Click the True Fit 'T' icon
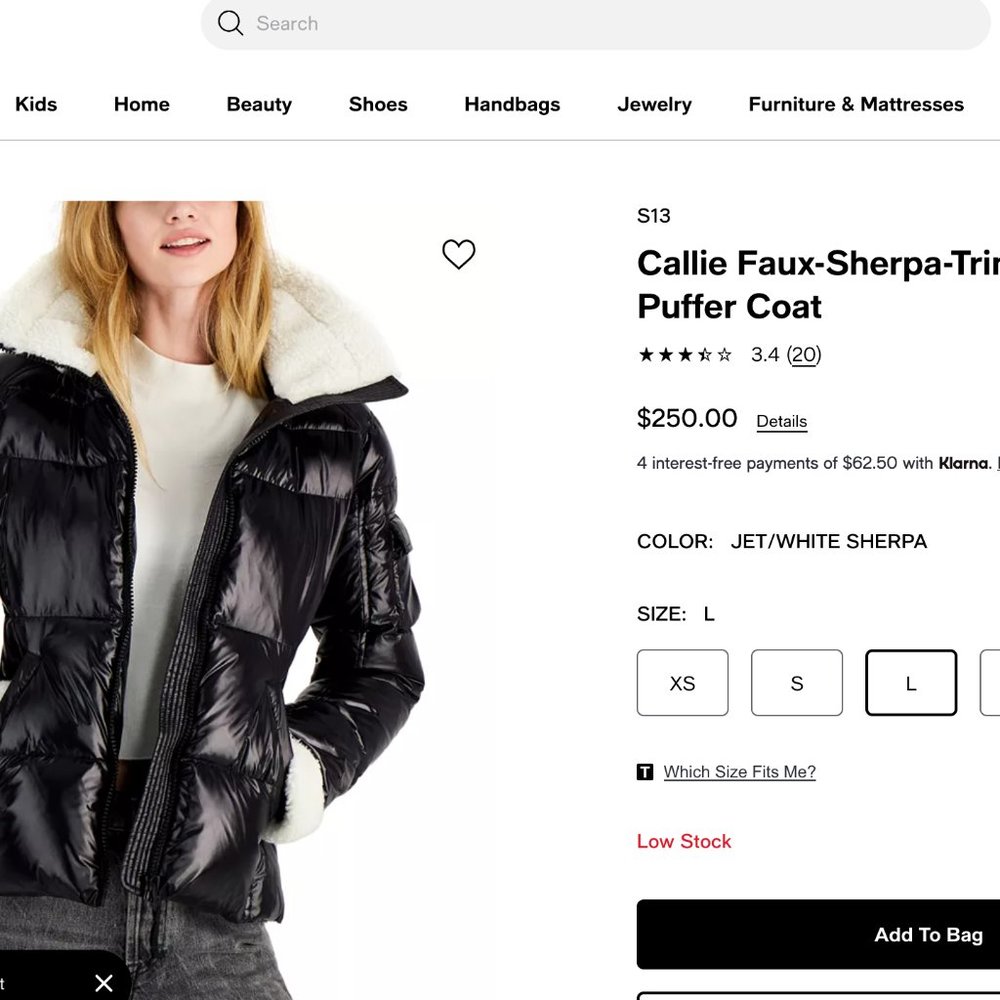1000x1000 pixels. pyautogui.click(x=646, y=772)
